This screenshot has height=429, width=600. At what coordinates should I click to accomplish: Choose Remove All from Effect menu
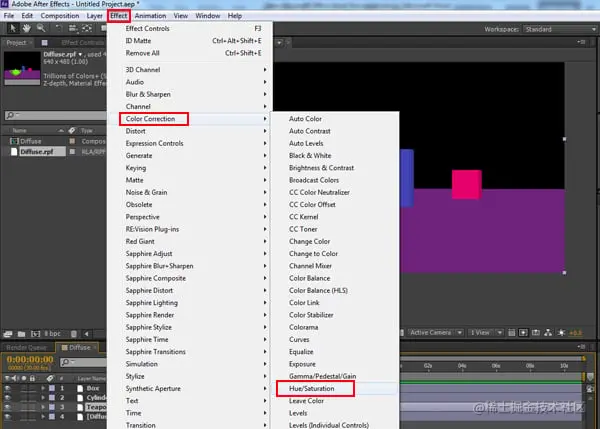(x=190, y=53)
